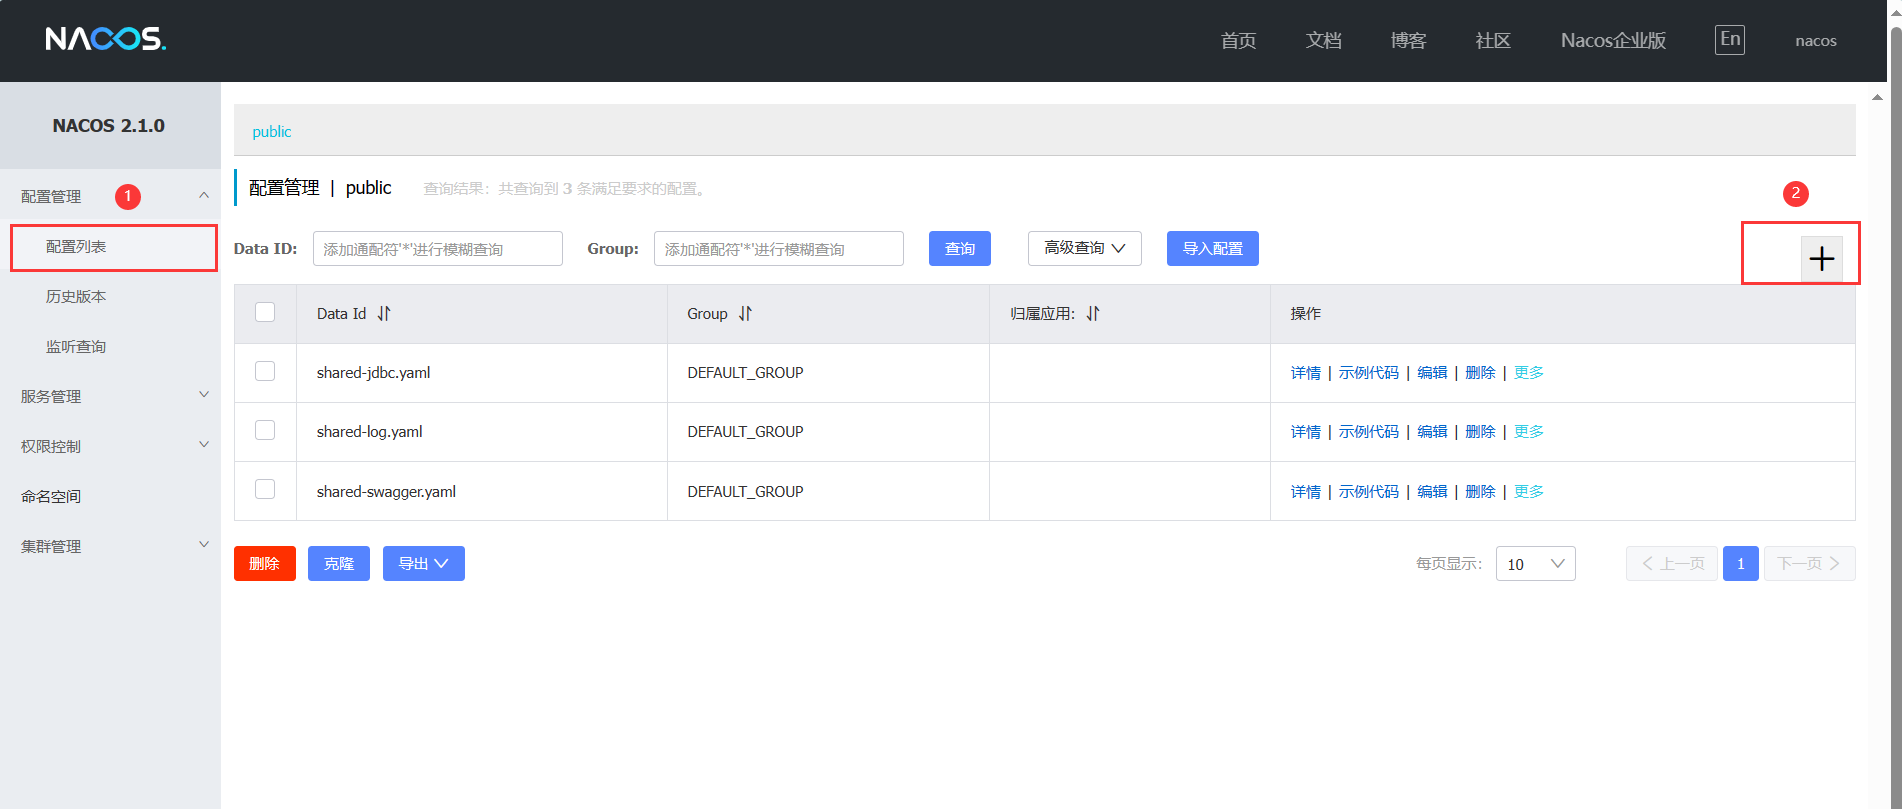1902x809 pixels.
Task: Click 删除 link for shared-log.yaml
Action: pyautogui.click(x=1480, y=432)
